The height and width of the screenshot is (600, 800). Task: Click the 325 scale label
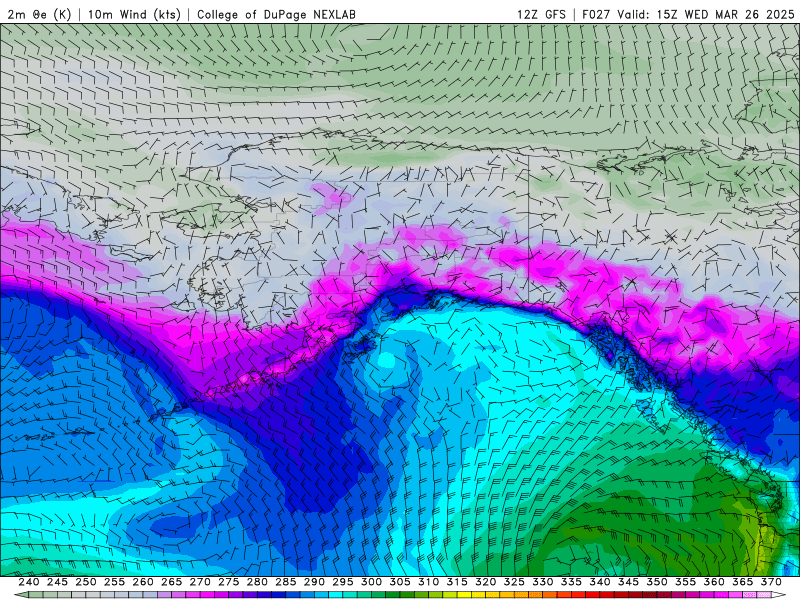click(x=514, y=582)
